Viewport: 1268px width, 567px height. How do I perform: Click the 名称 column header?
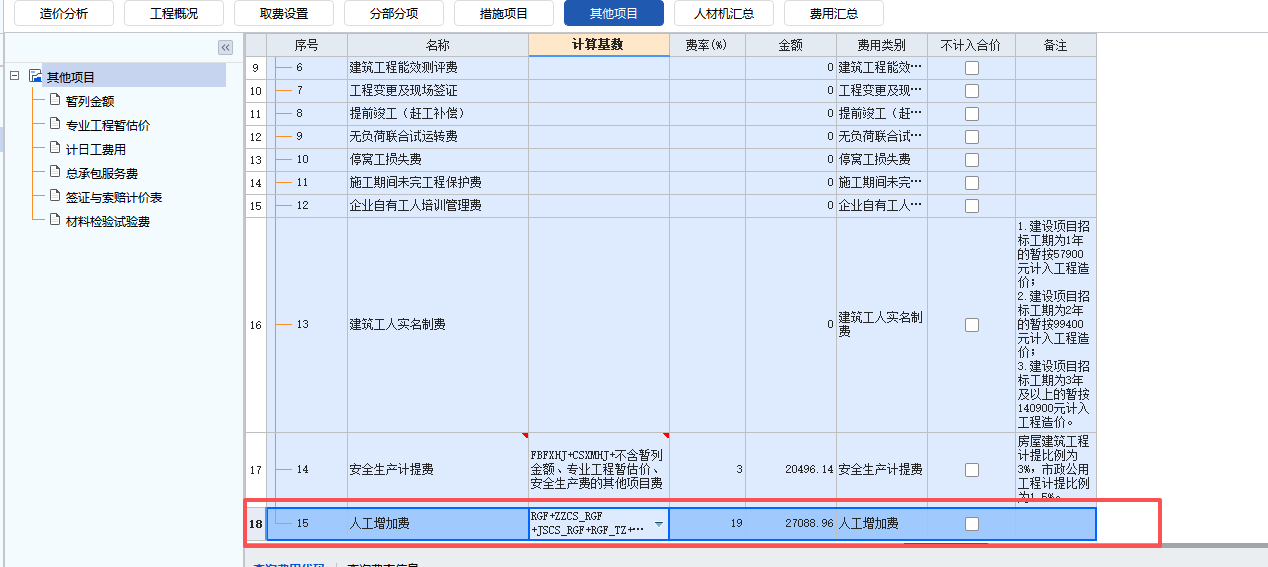[x=438, y=45]
